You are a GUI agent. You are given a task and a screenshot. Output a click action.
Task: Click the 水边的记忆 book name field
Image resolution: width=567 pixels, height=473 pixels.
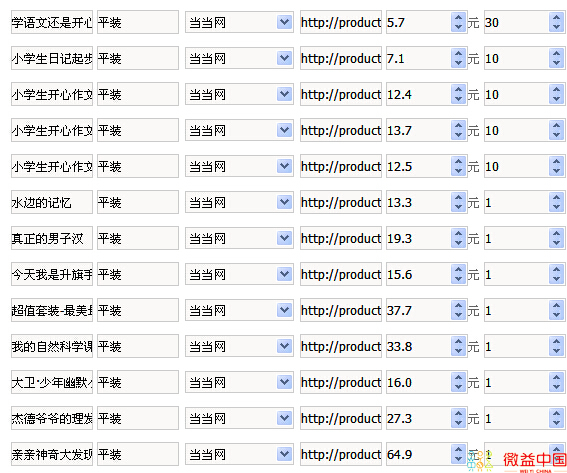(x=52, y=202)
